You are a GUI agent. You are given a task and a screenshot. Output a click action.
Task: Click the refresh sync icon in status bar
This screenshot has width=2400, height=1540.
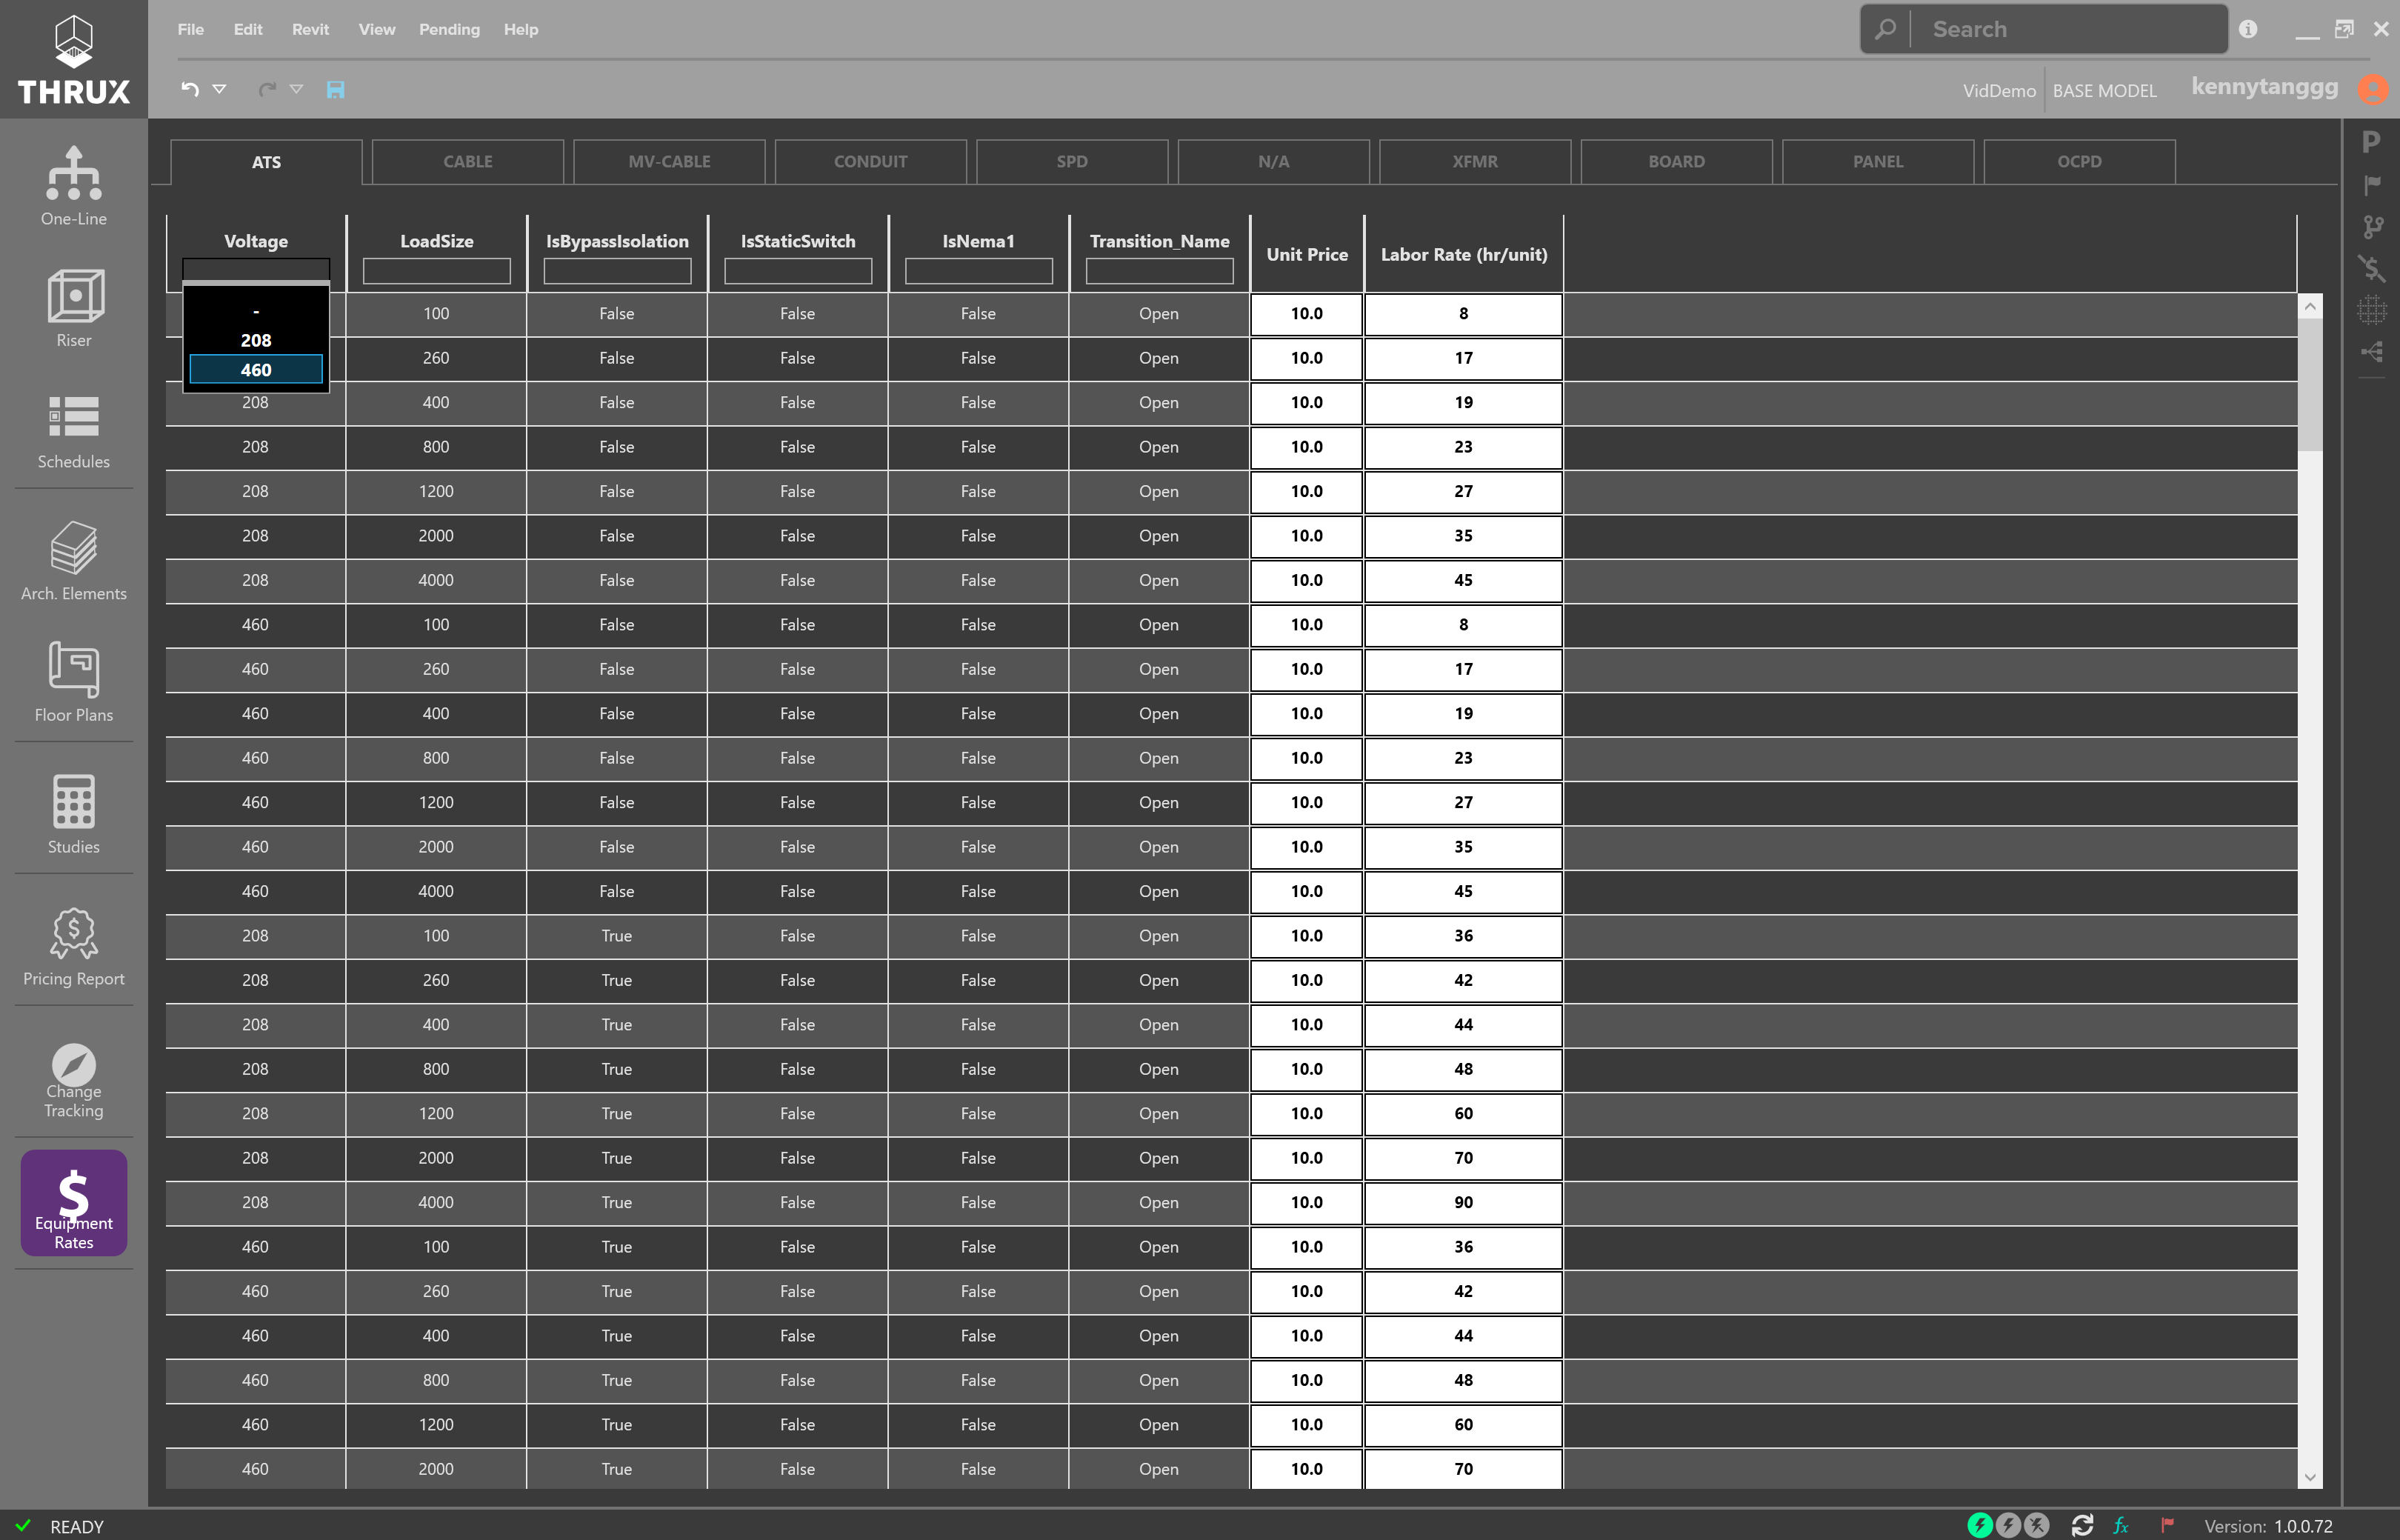click(2082, 1525)
